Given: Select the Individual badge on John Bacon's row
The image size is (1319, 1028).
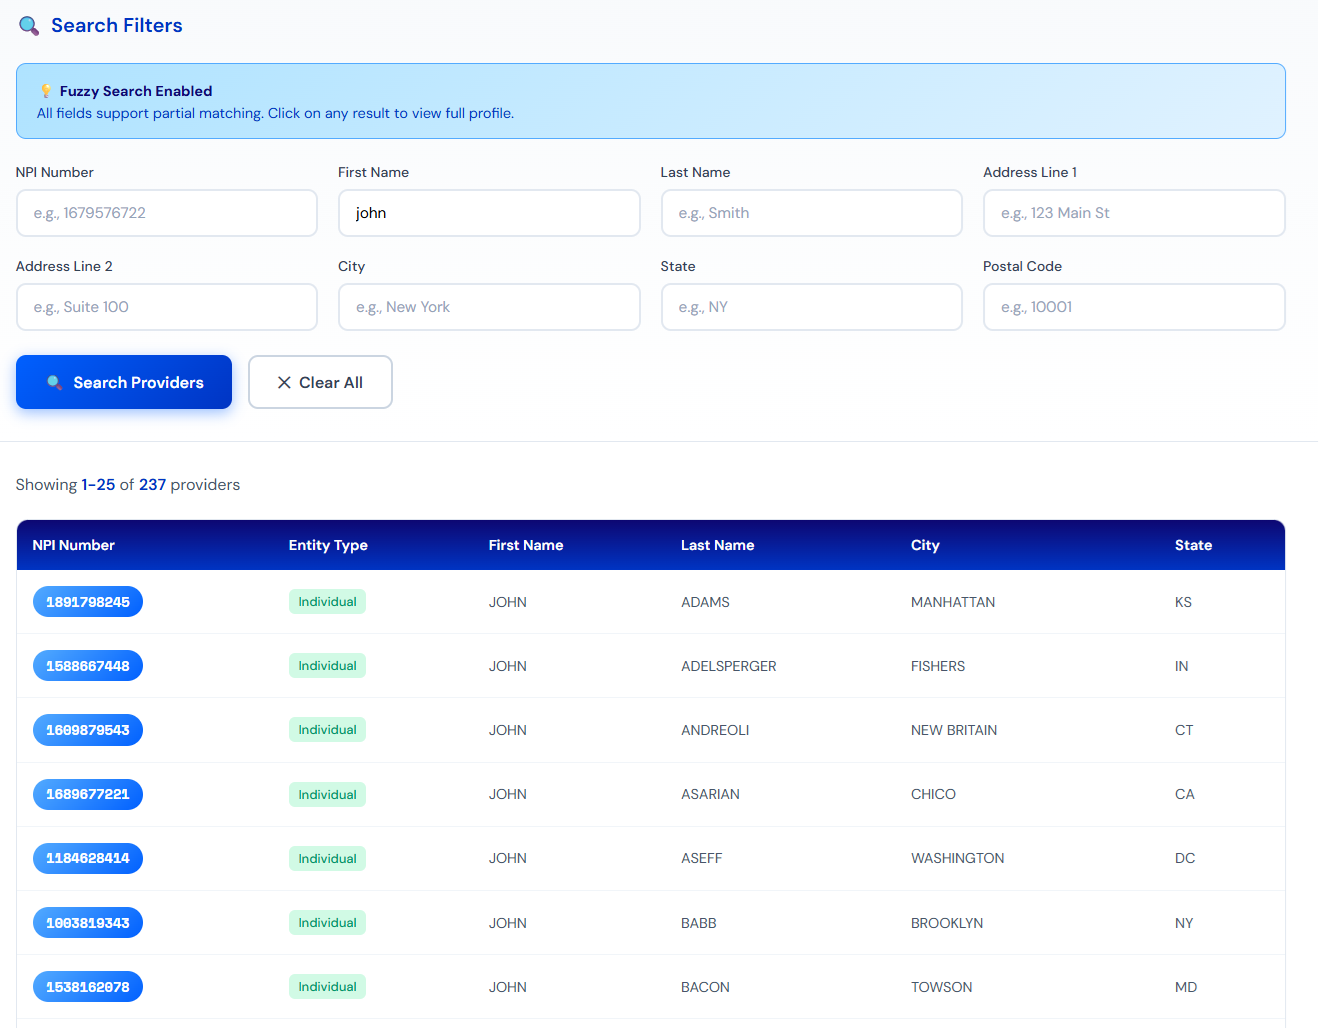Looking at the screenshot, I should click(x=327, y=986).
